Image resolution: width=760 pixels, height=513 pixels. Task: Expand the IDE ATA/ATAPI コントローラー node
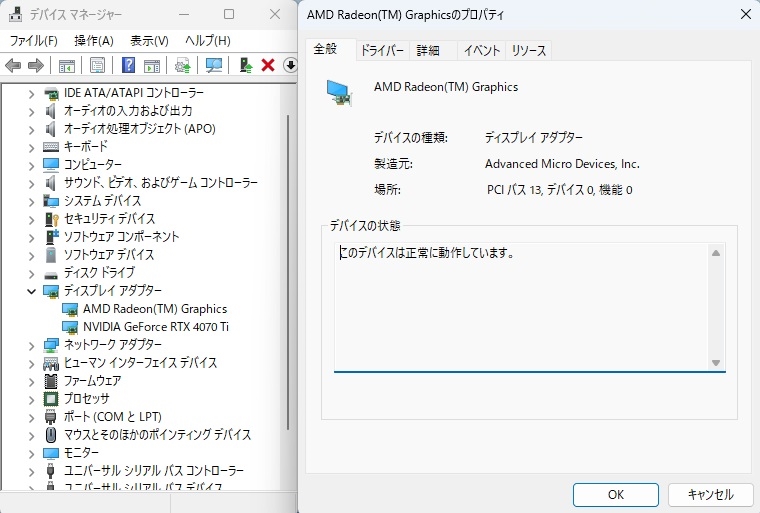tap(32, 94)
